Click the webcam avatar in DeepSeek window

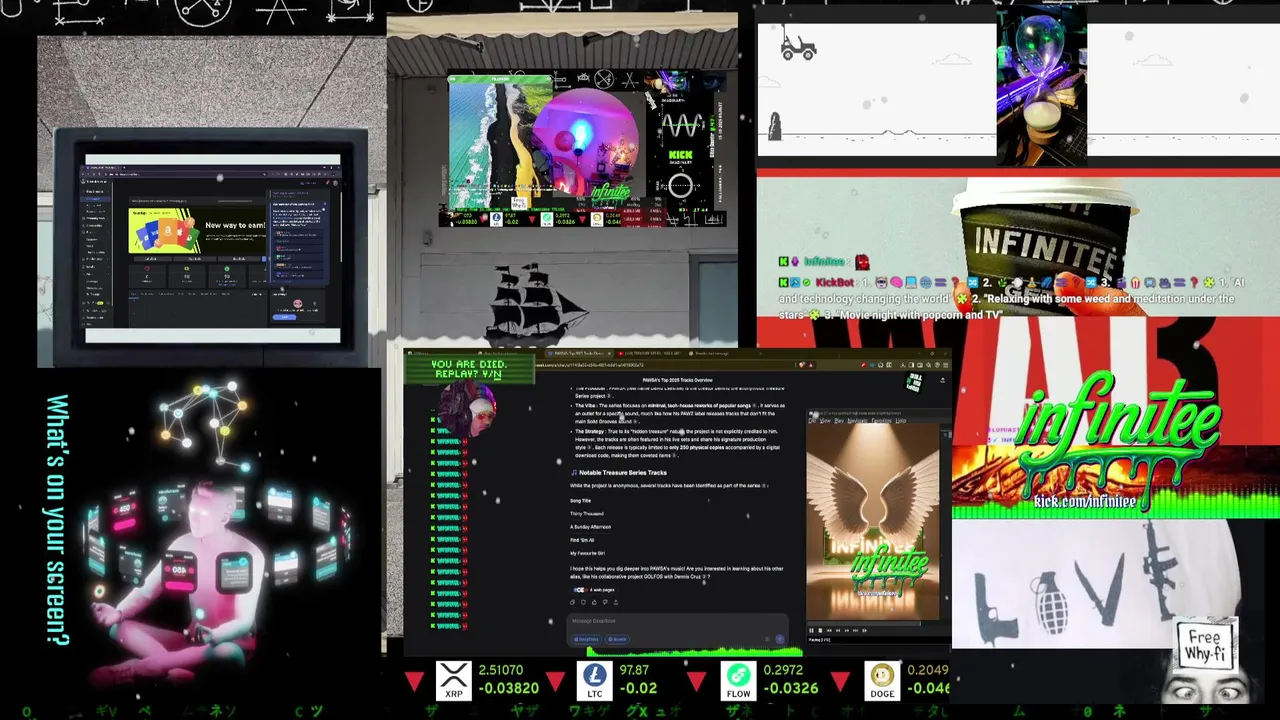[x=467, y=408]
